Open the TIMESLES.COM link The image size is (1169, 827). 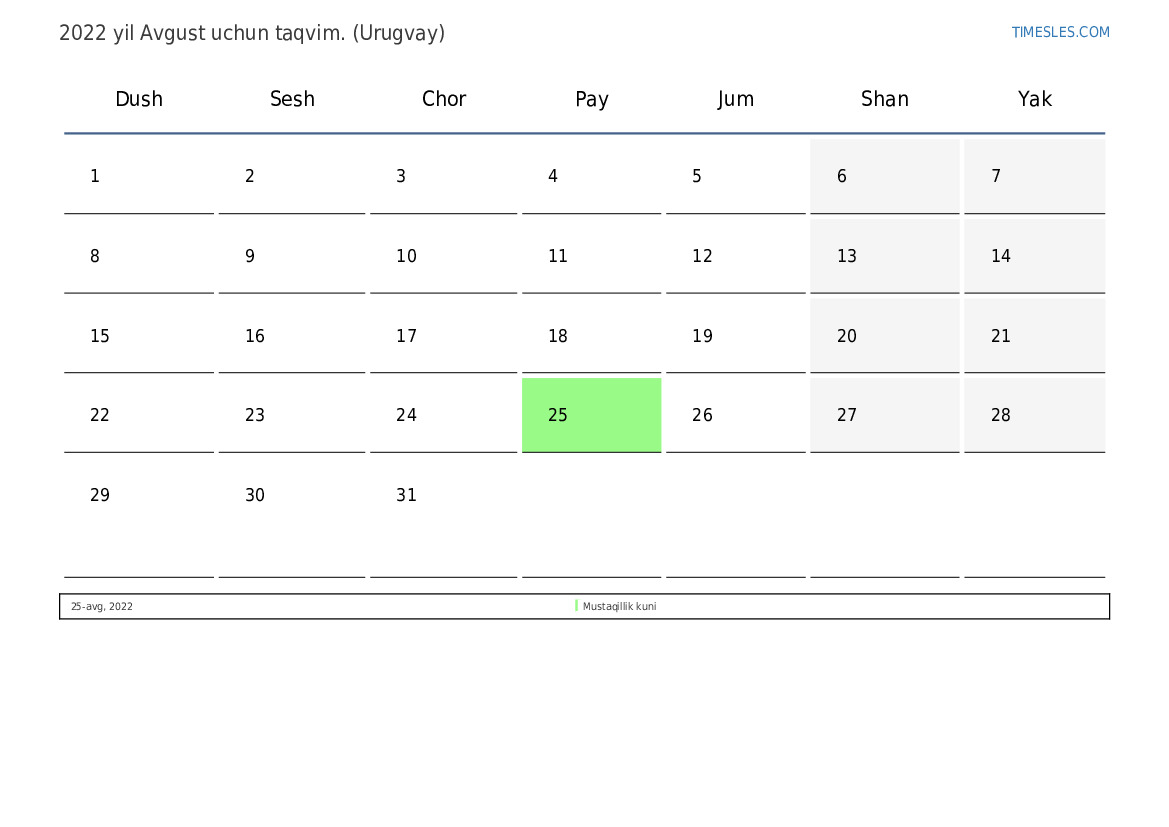click(x=1060, y=32)
